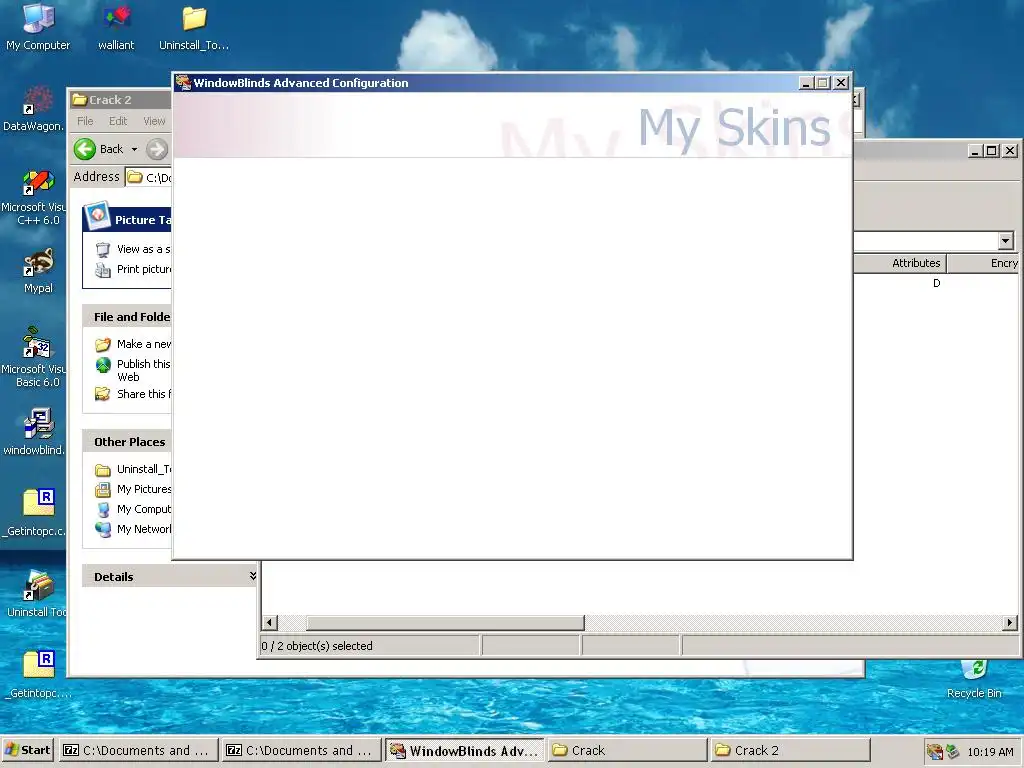Click the 10:19 AM clock
Screen dimensions: 1024x768
[x=990, y=752]
